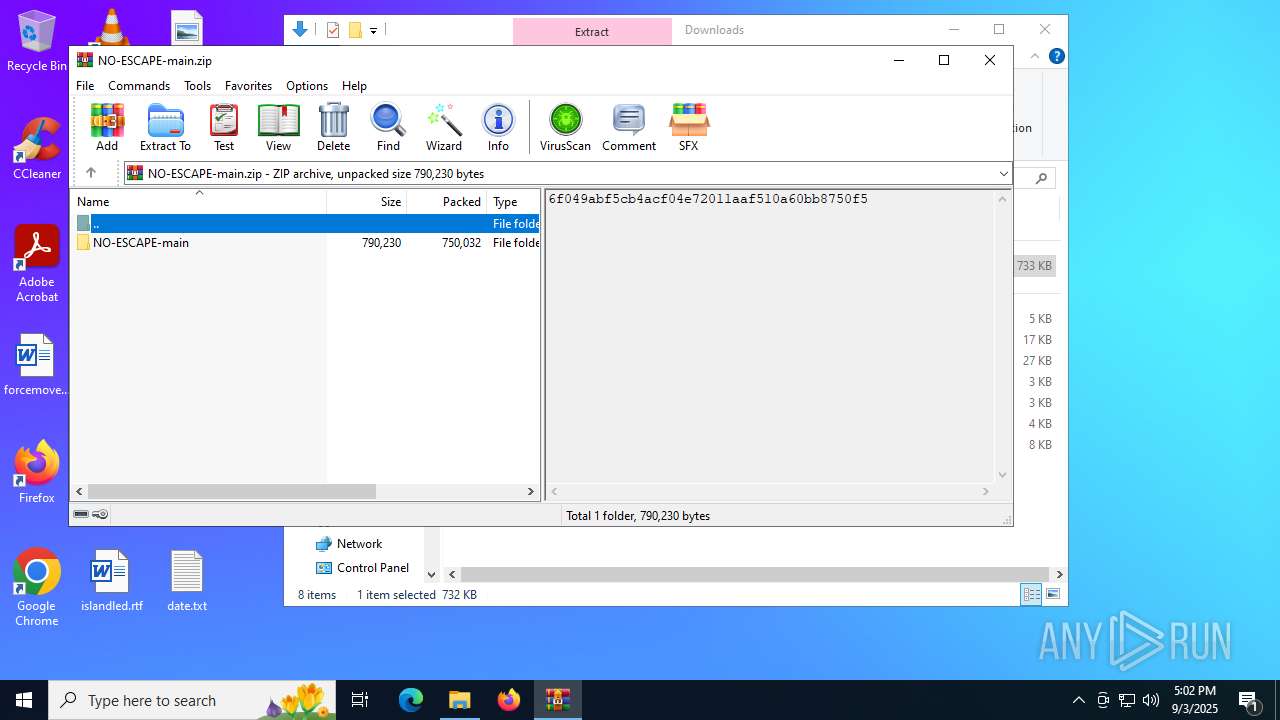This screenshot has height=720, width=1280.
Task: Open the Tools menu
Action: pos(197,86)
